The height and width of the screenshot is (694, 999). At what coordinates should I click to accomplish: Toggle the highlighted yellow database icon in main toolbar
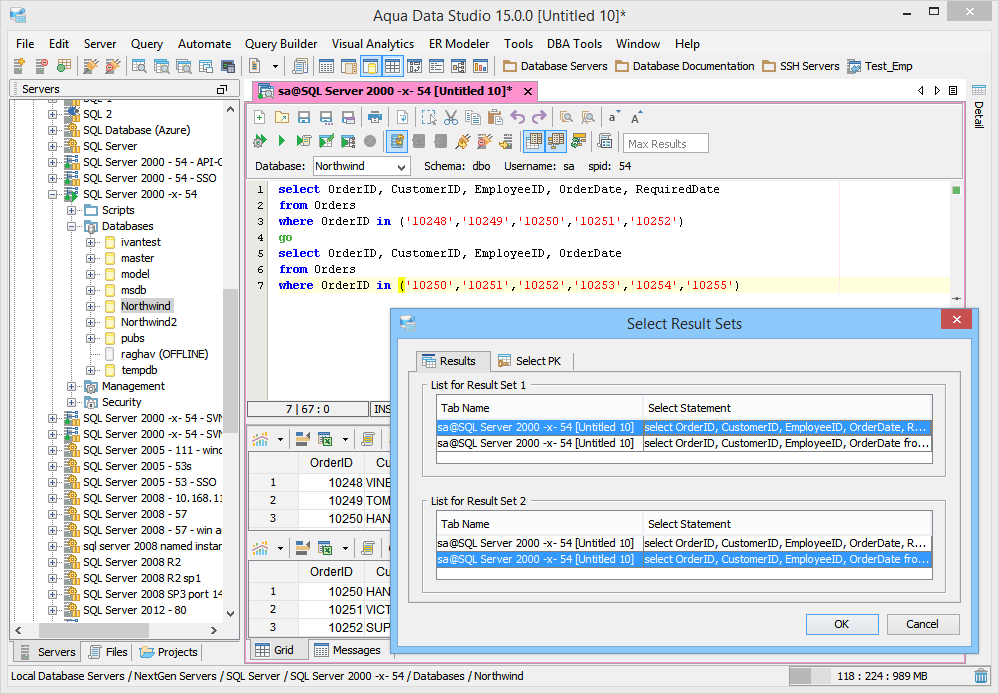[369, 66]
